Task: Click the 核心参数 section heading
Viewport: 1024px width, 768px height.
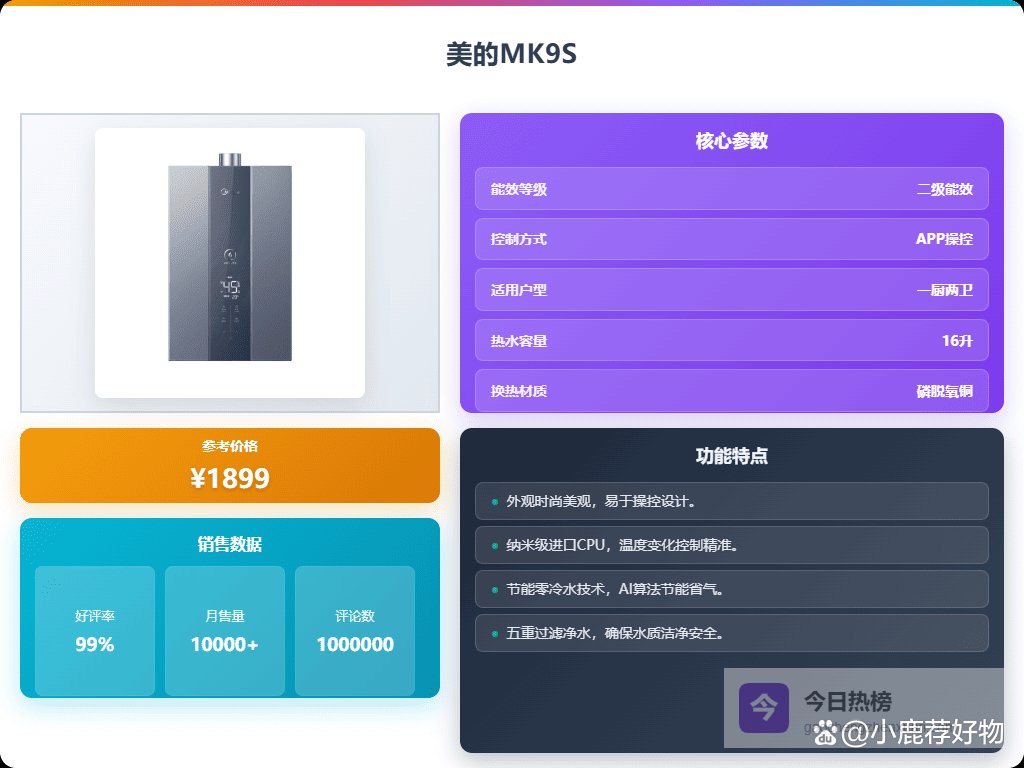Action: [x=731, y=141]
